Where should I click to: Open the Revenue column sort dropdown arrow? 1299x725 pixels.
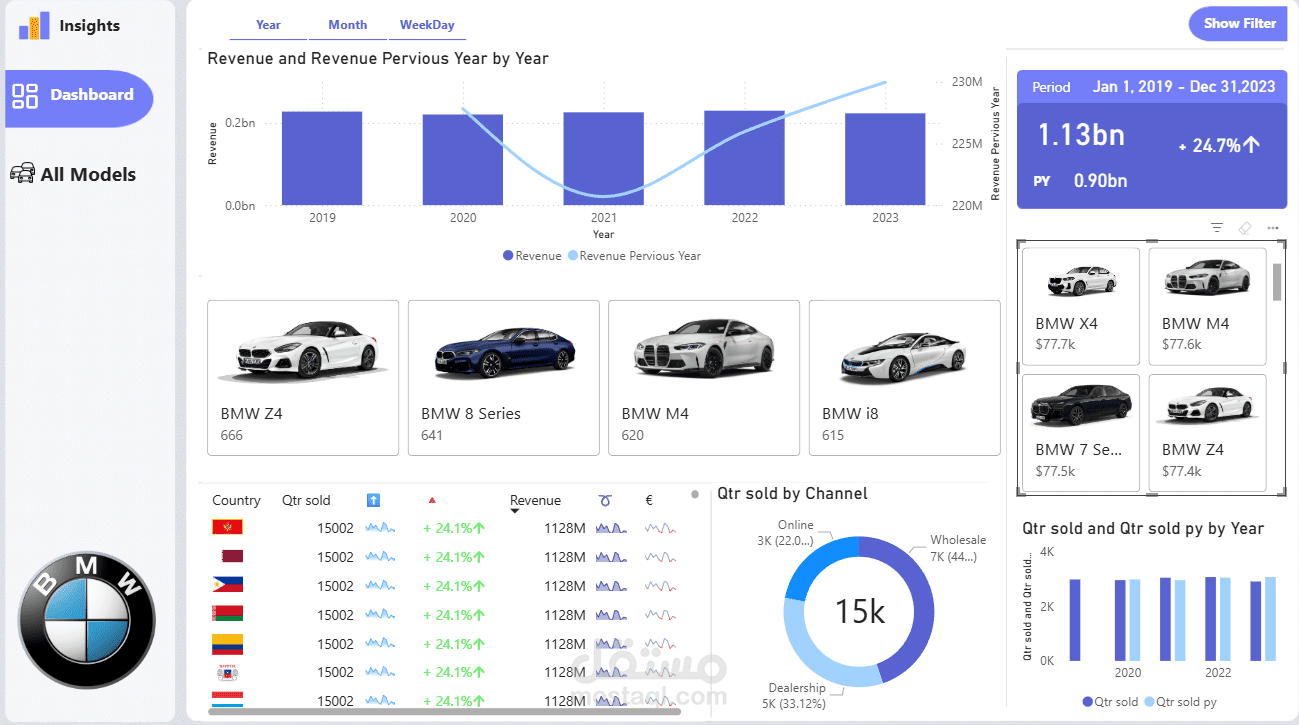[x=515, y=508]
